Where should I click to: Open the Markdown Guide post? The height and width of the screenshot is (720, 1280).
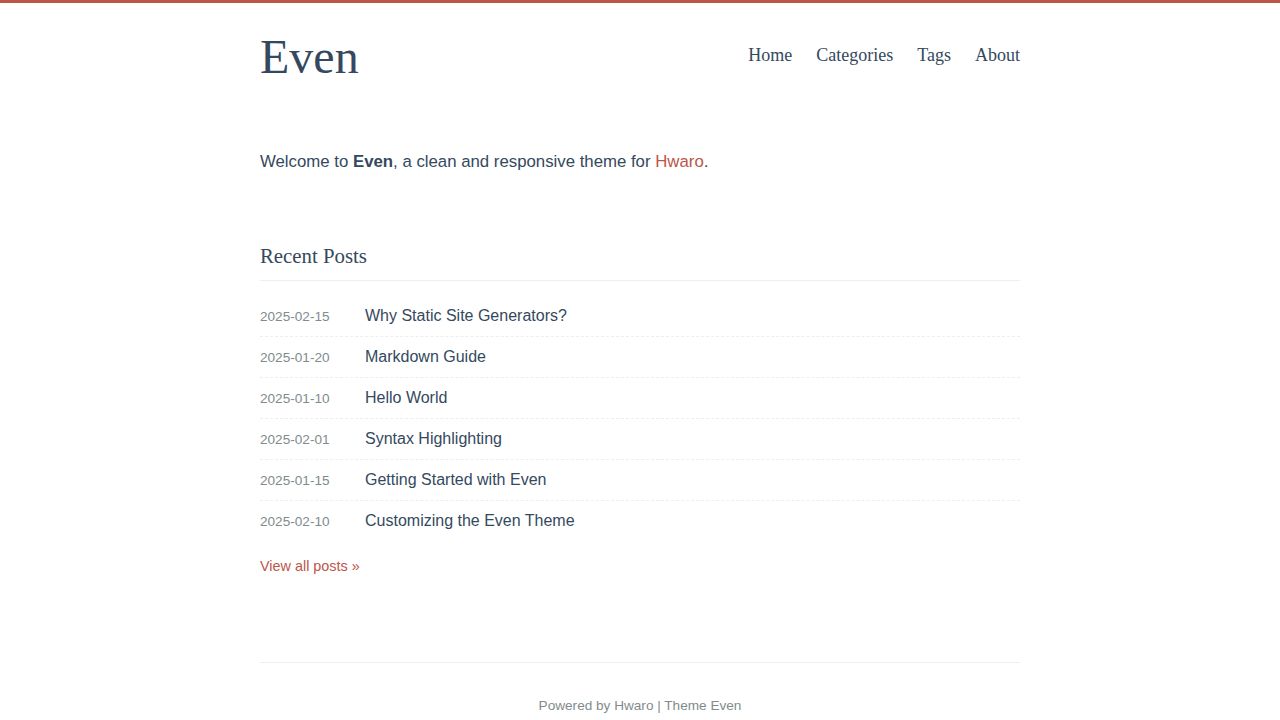pyautogui.click(x=425, y=356)
